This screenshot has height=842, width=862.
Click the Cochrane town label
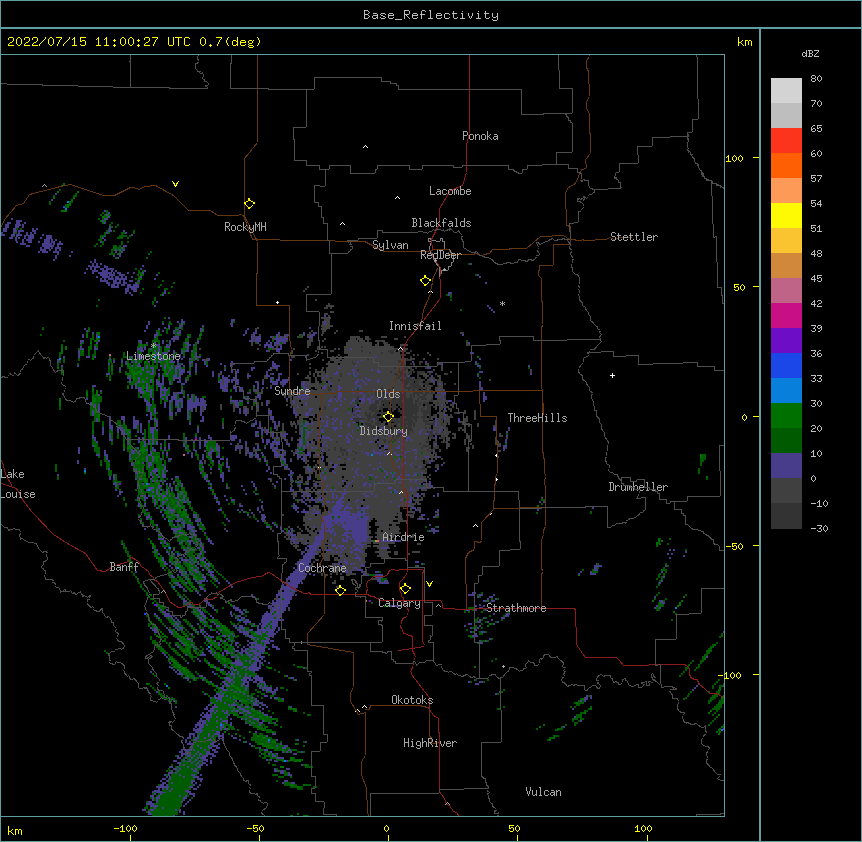point(322,568)
